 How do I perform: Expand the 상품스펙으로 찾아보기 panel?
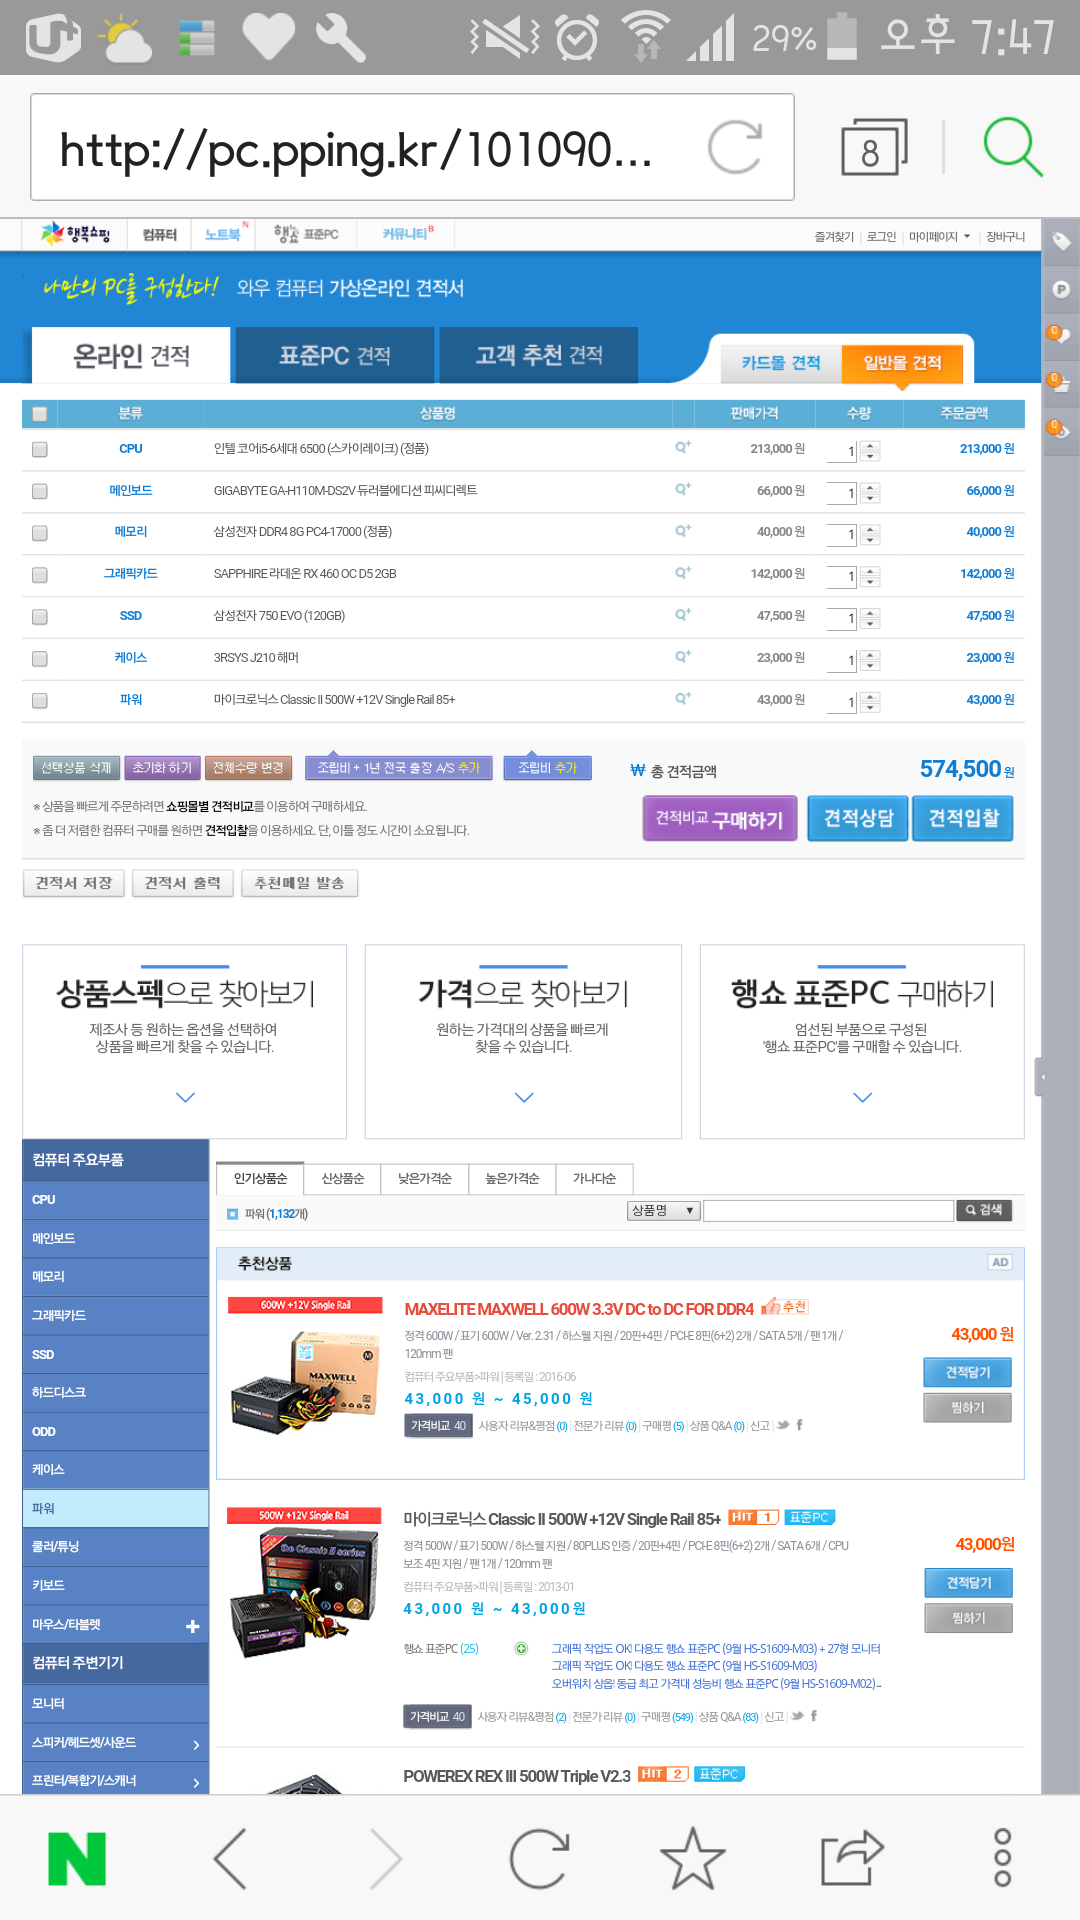(x=185, y=1097)
